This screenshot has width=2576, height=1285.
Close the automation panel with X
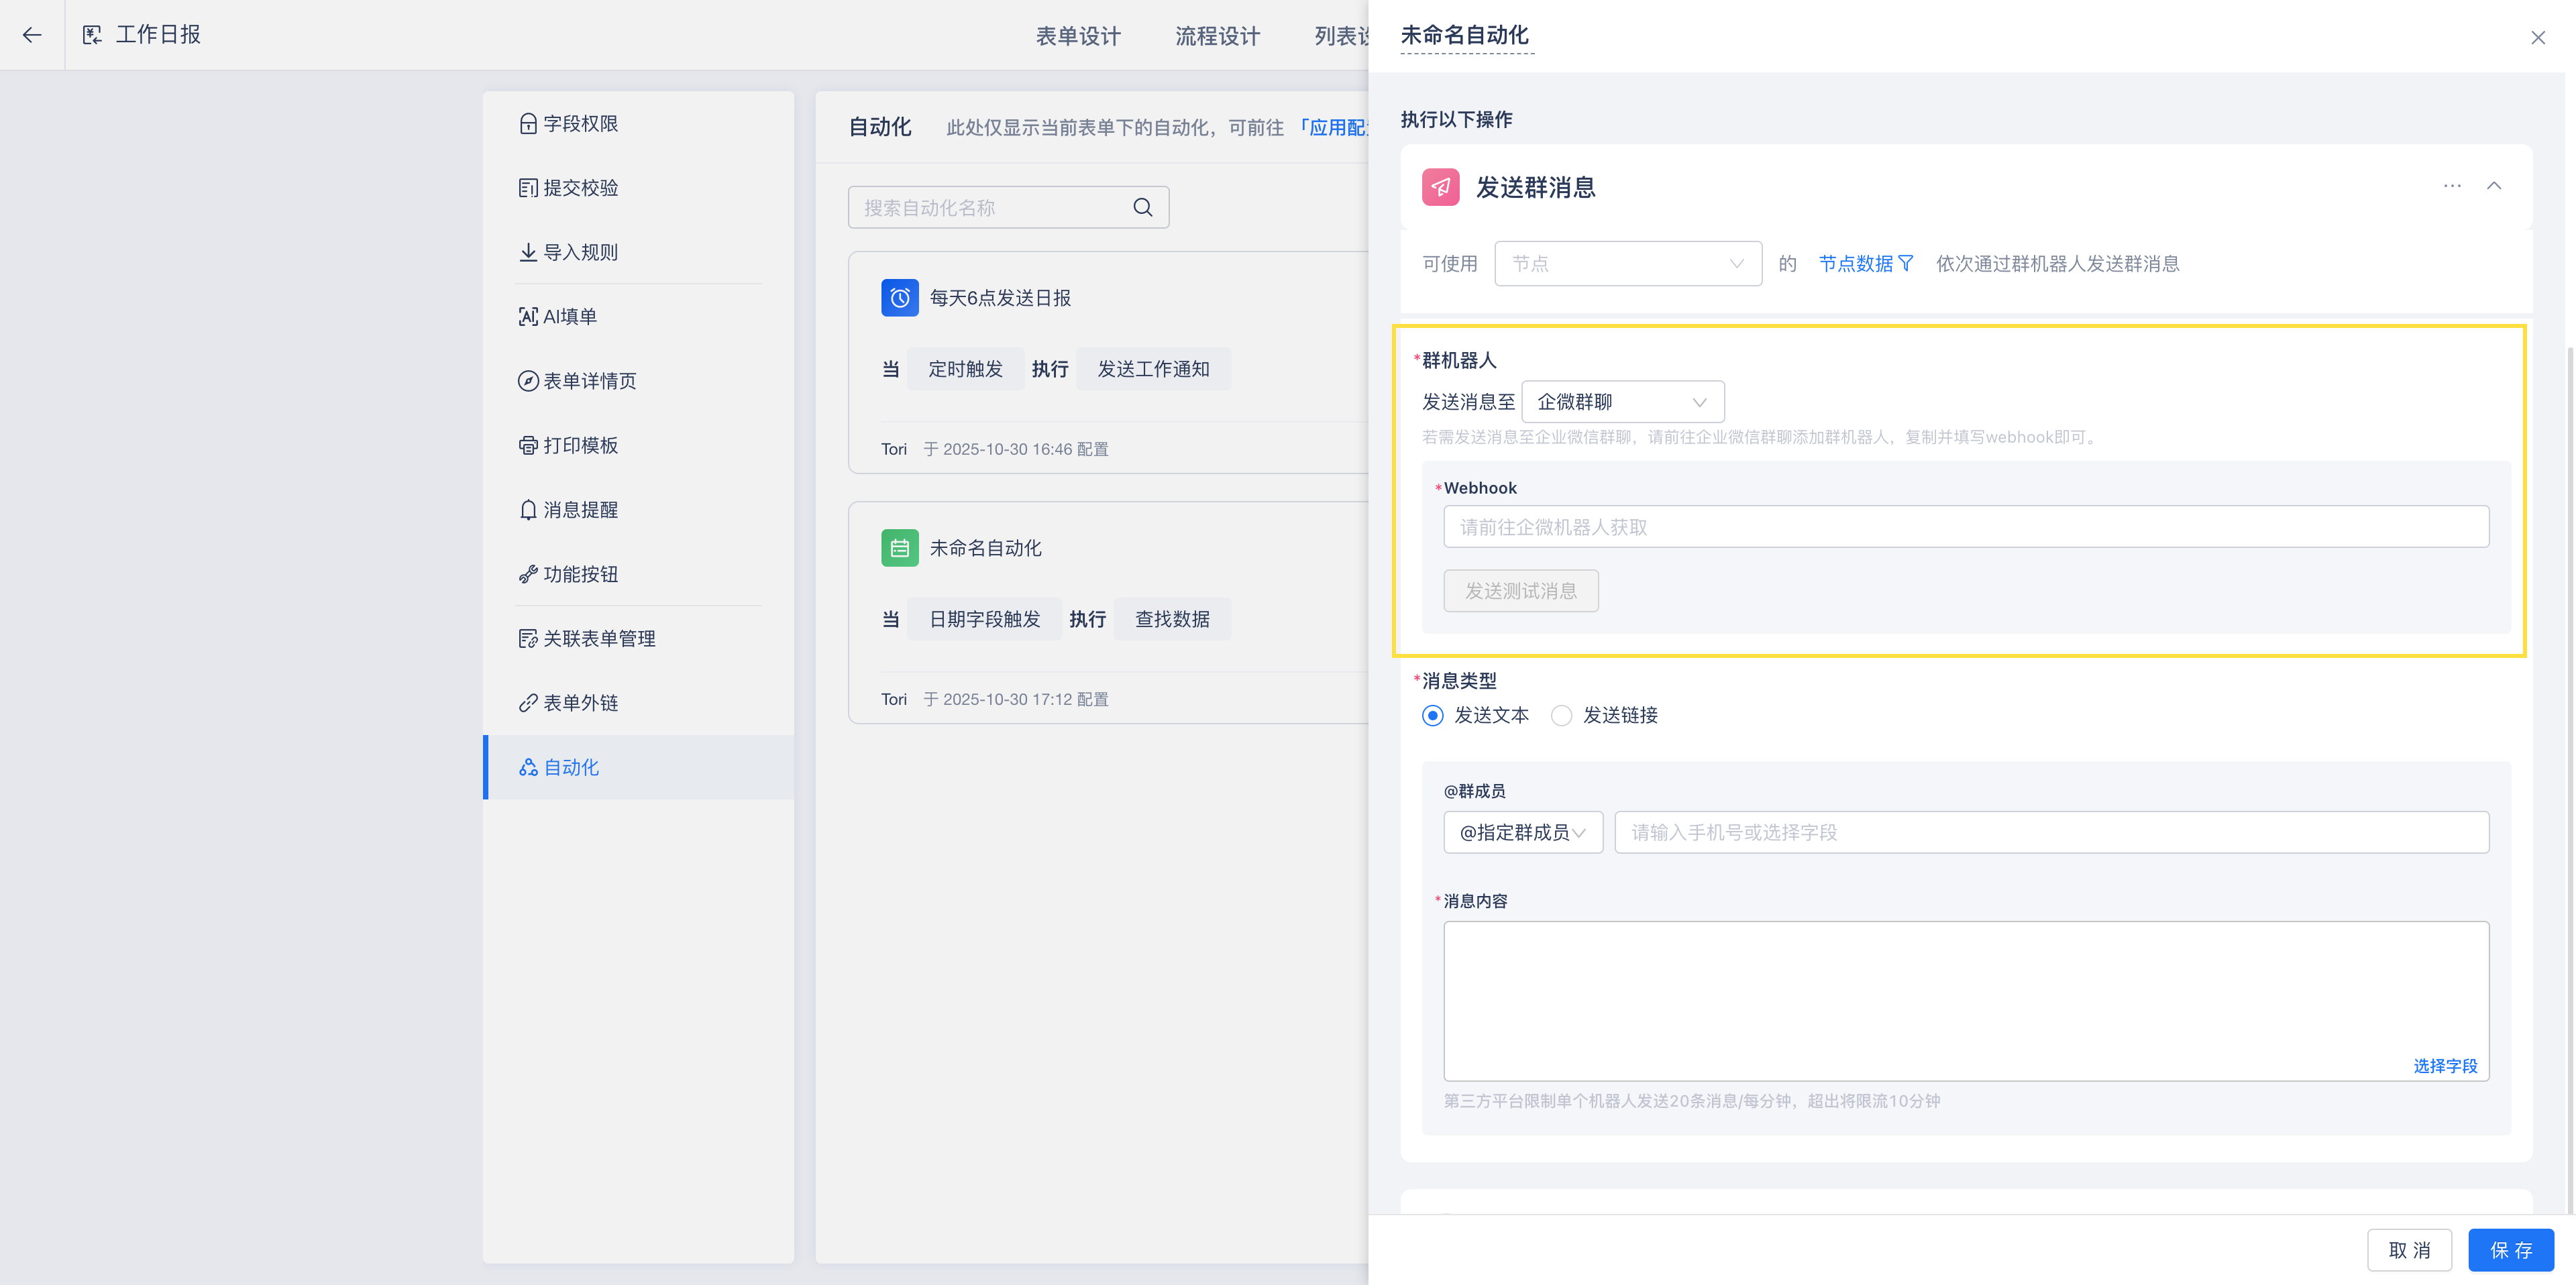(2538, 37)
